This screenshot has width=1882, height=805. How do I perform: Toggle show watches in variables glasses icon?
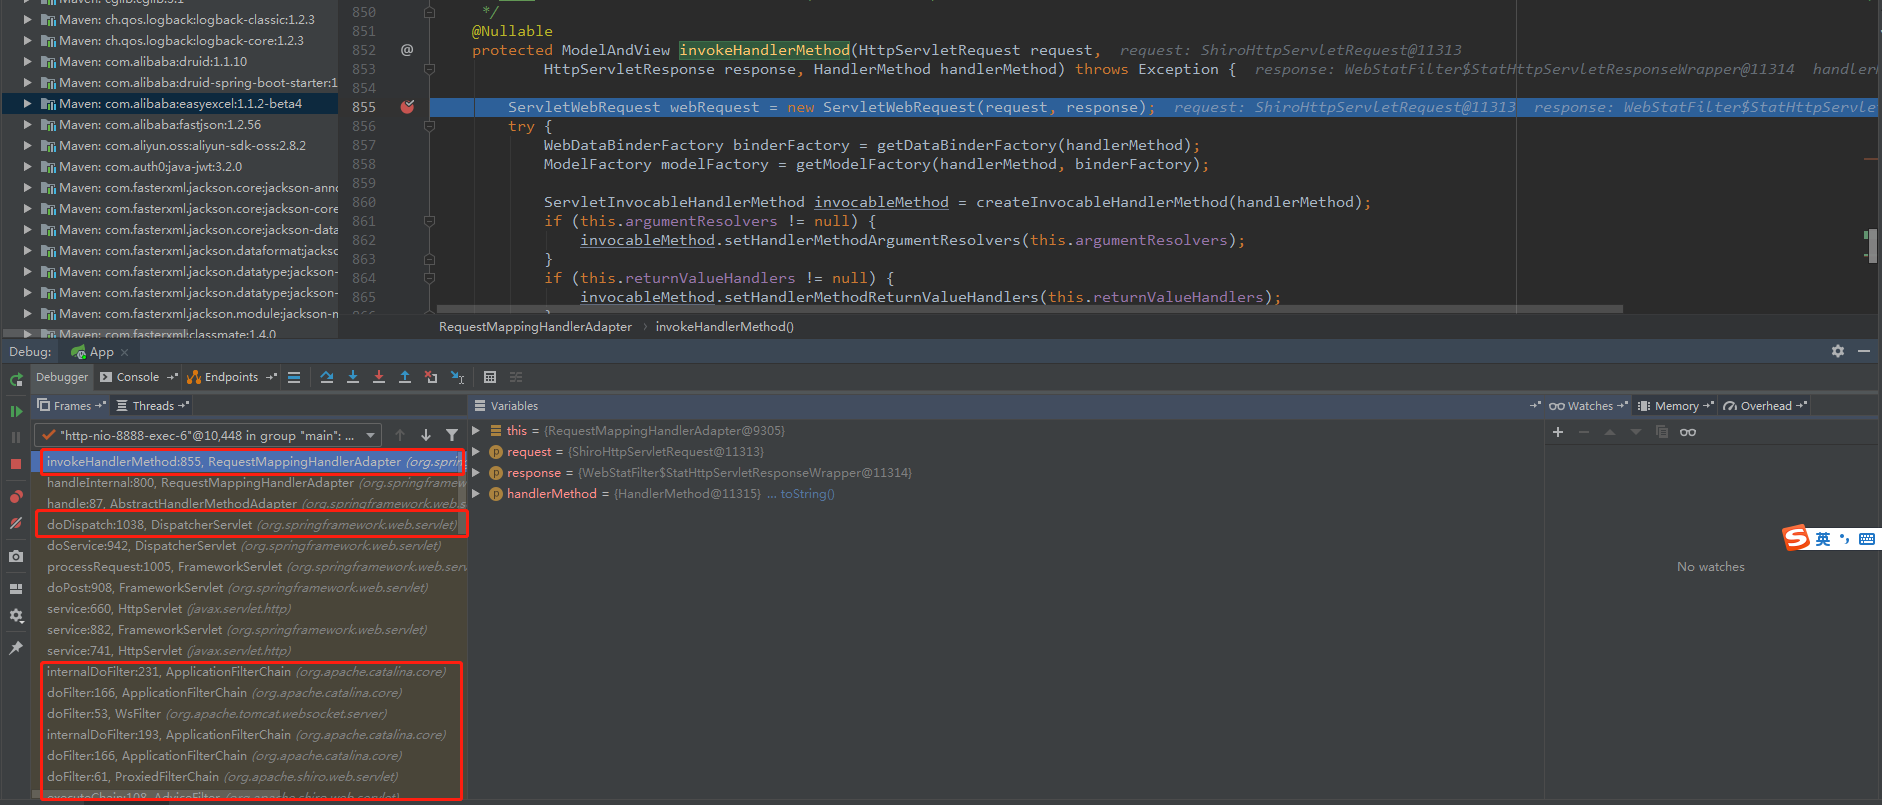click(x=1688, y=432)
